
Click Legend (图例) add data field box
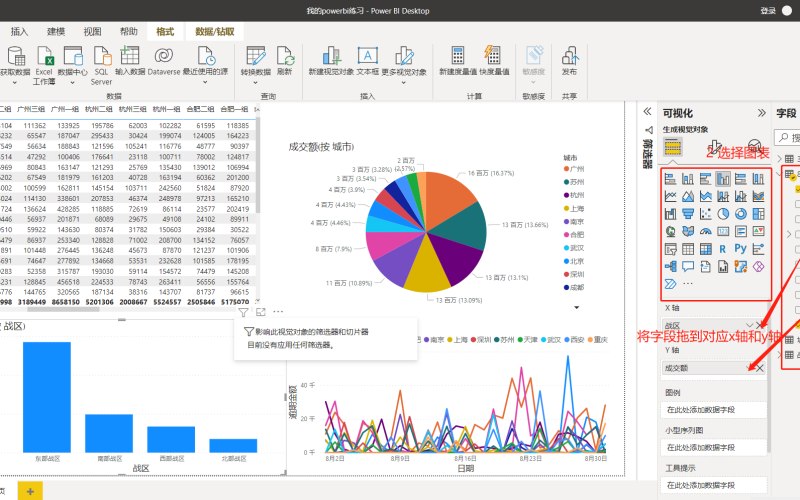click(x=714, y=410)
